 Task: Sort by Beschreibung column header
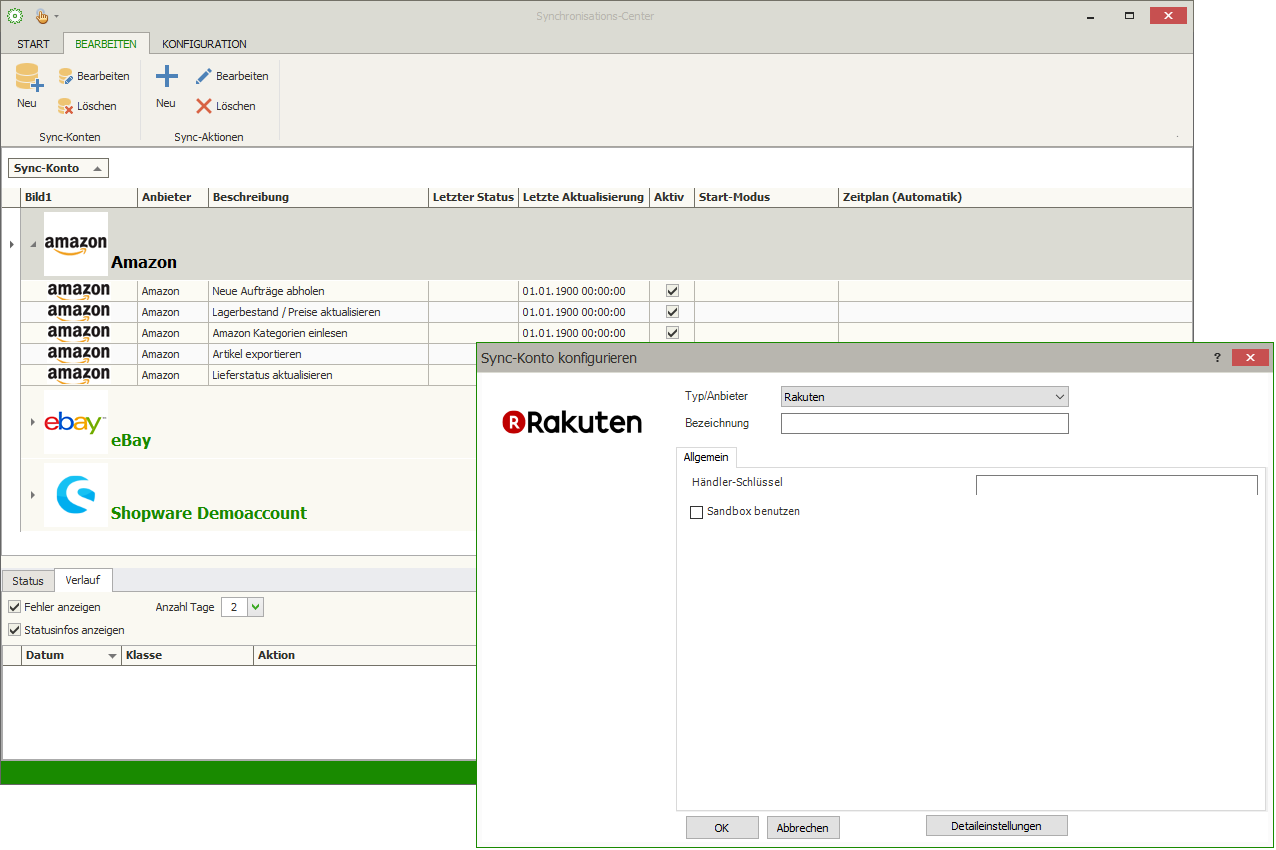coord(318,197)
